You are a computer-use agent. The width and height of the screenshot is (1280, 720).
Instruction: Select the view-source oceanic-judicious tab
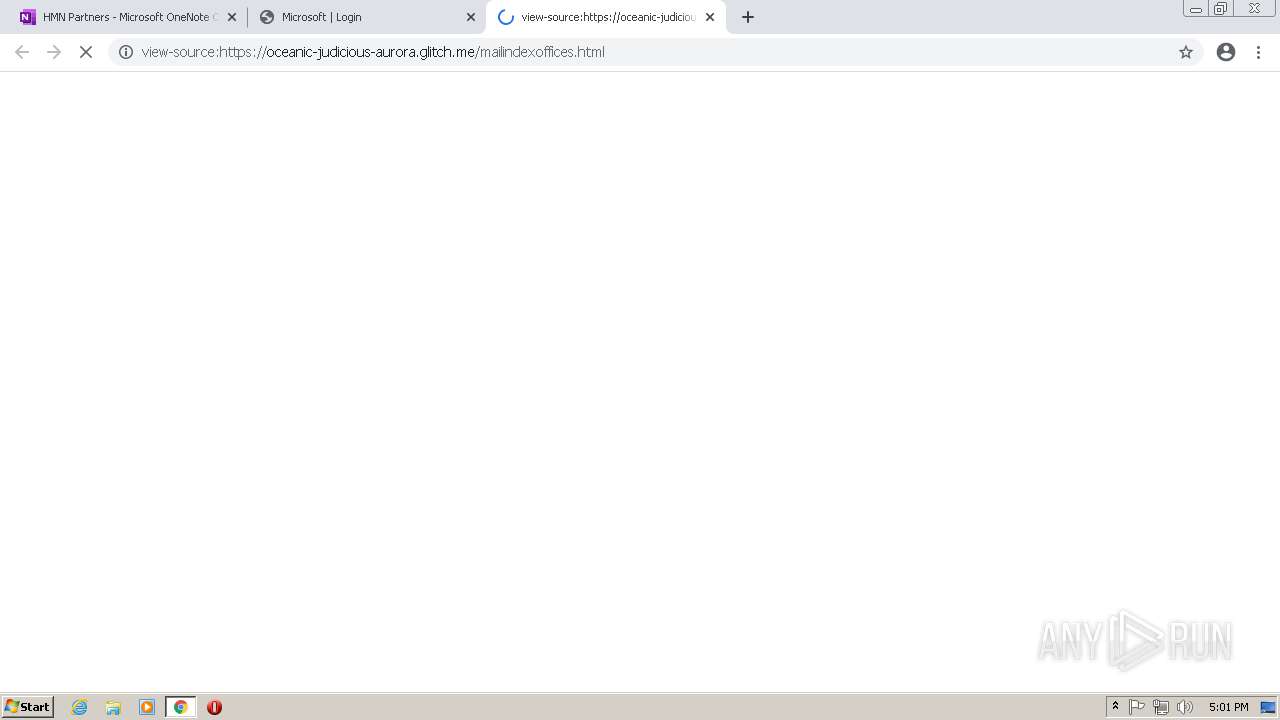point(606,17)
